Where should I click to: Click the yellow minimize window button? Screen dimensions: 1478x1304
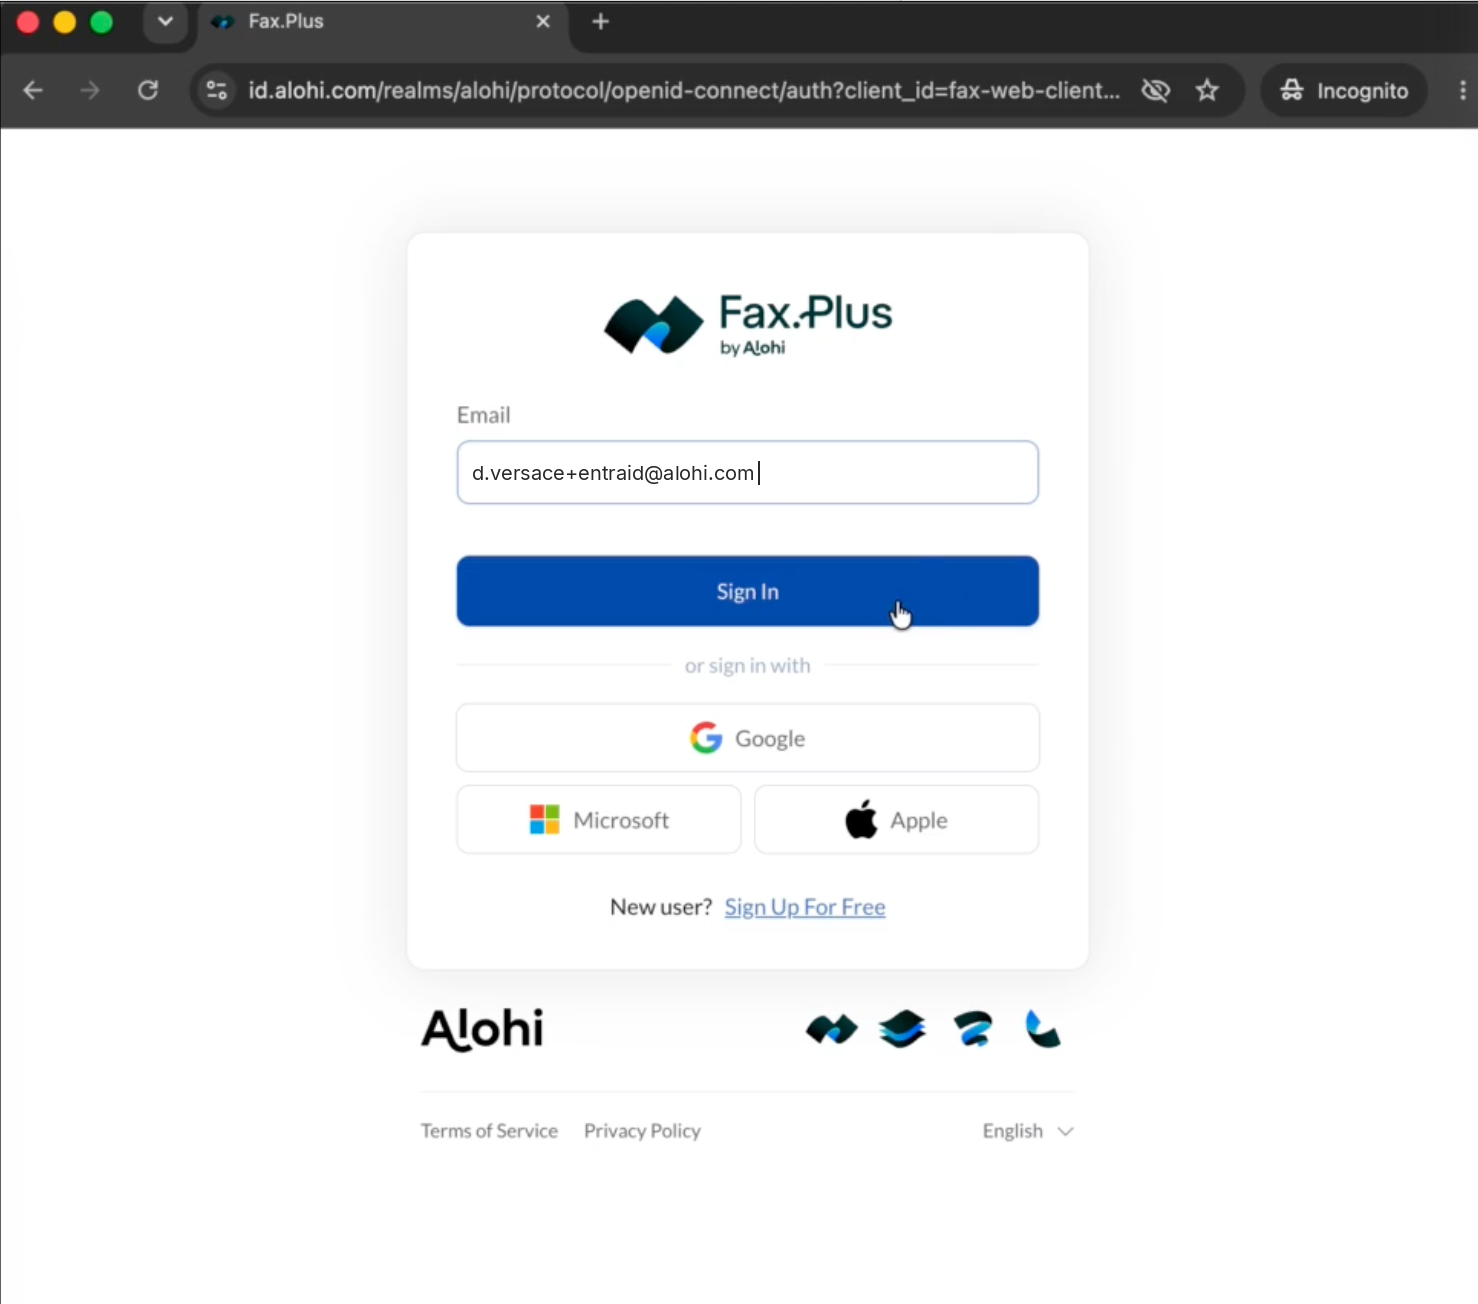[64, 22]
